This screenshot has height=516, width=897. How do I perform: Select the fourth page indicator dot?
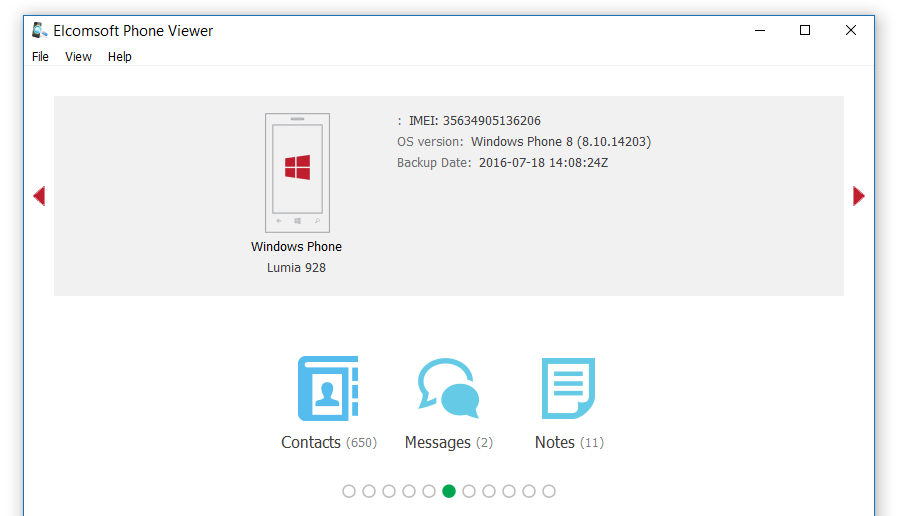[409, 491]
